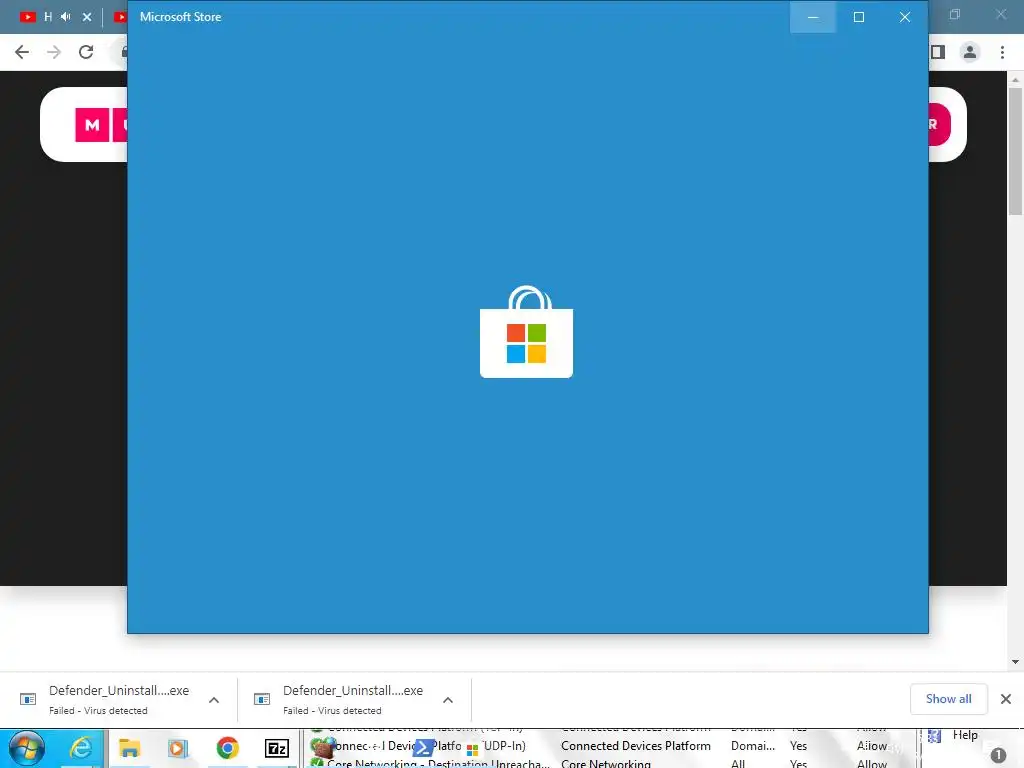Open PowerShell taskbar icon
Image resolution: width=1024 pixels, height=768 pixels.
(x=424, y=748)
